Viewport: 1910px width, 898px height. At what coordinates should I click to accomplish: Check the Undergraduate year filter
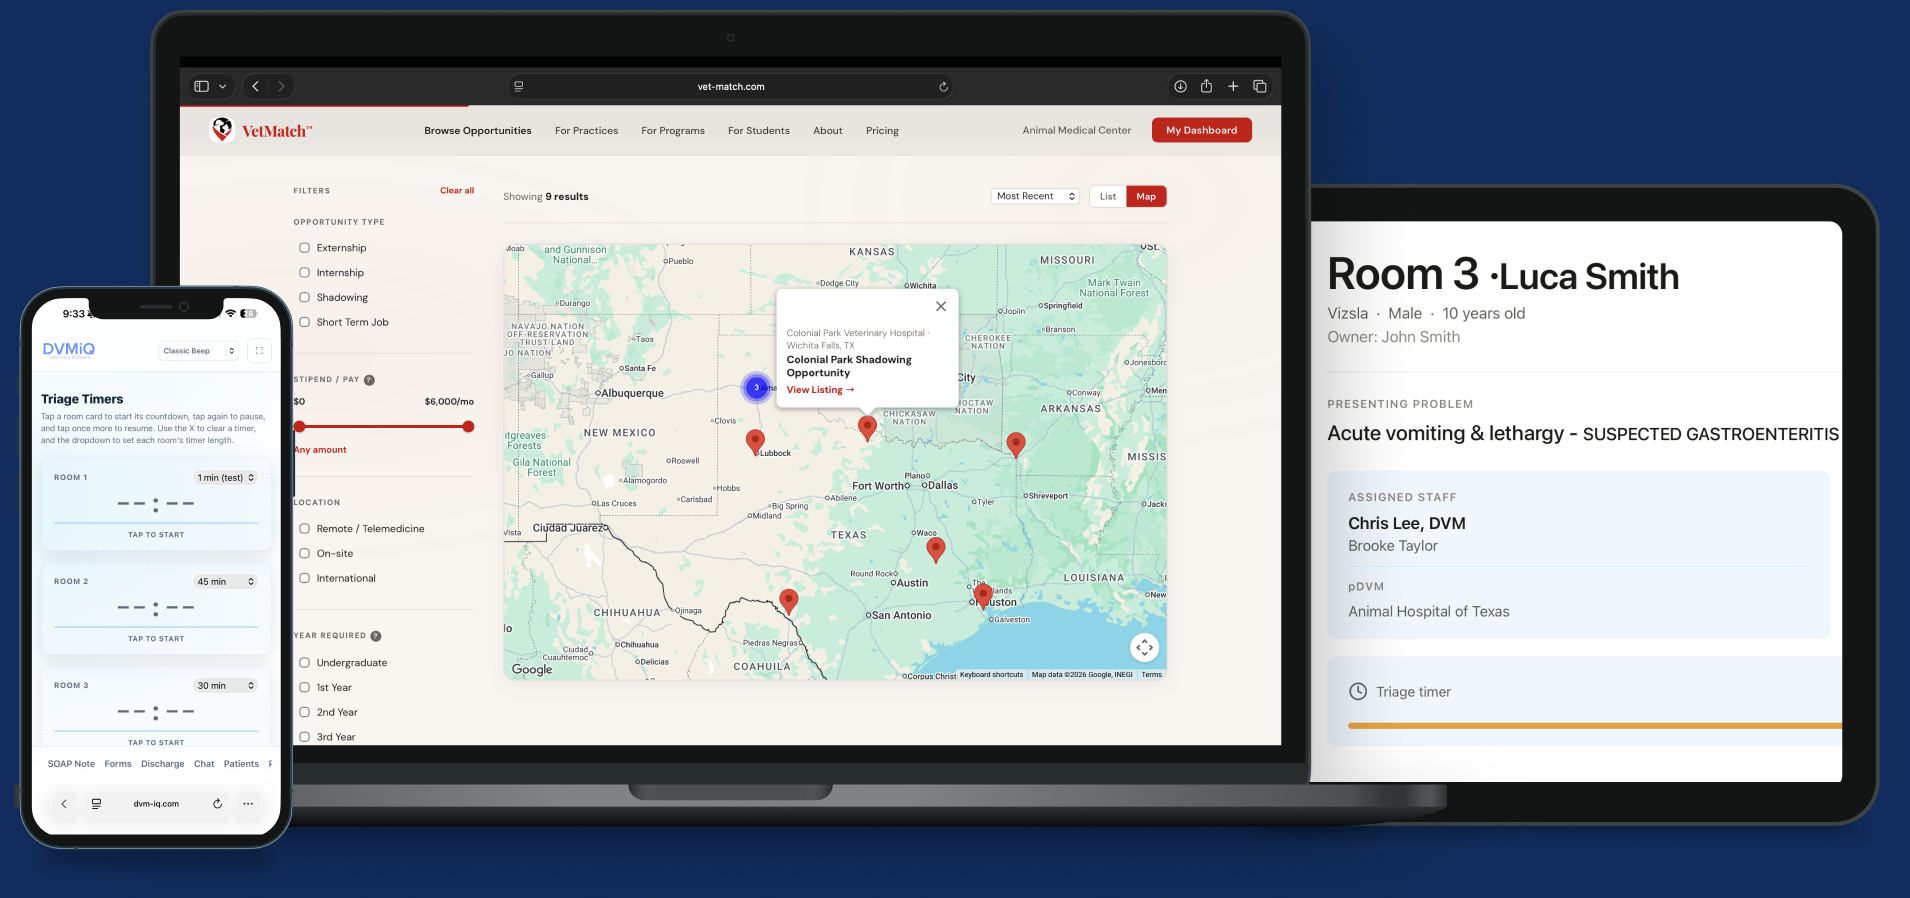tap(304, 663)
